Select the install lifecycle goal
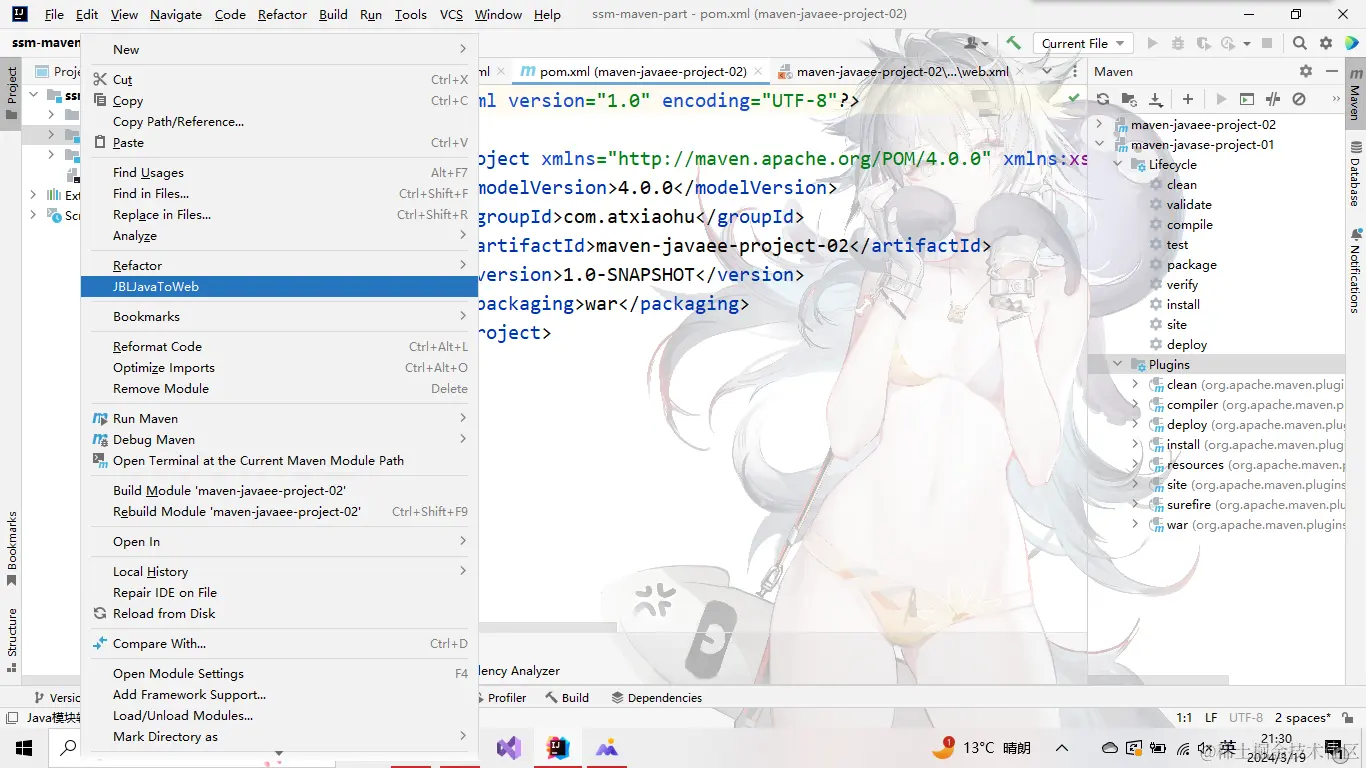This screenshot has width=1366, height=768. [x=1183, y=305]
